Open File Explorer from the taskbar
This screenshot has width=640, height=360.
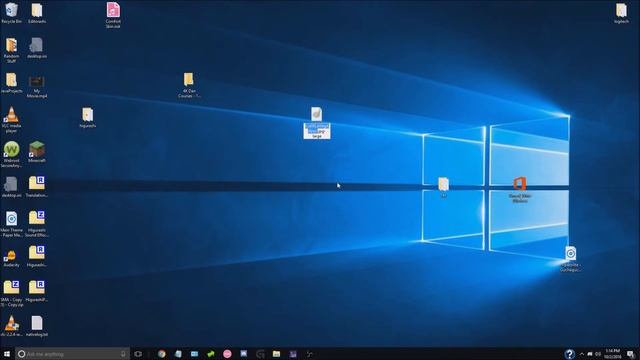coord(276,354)
